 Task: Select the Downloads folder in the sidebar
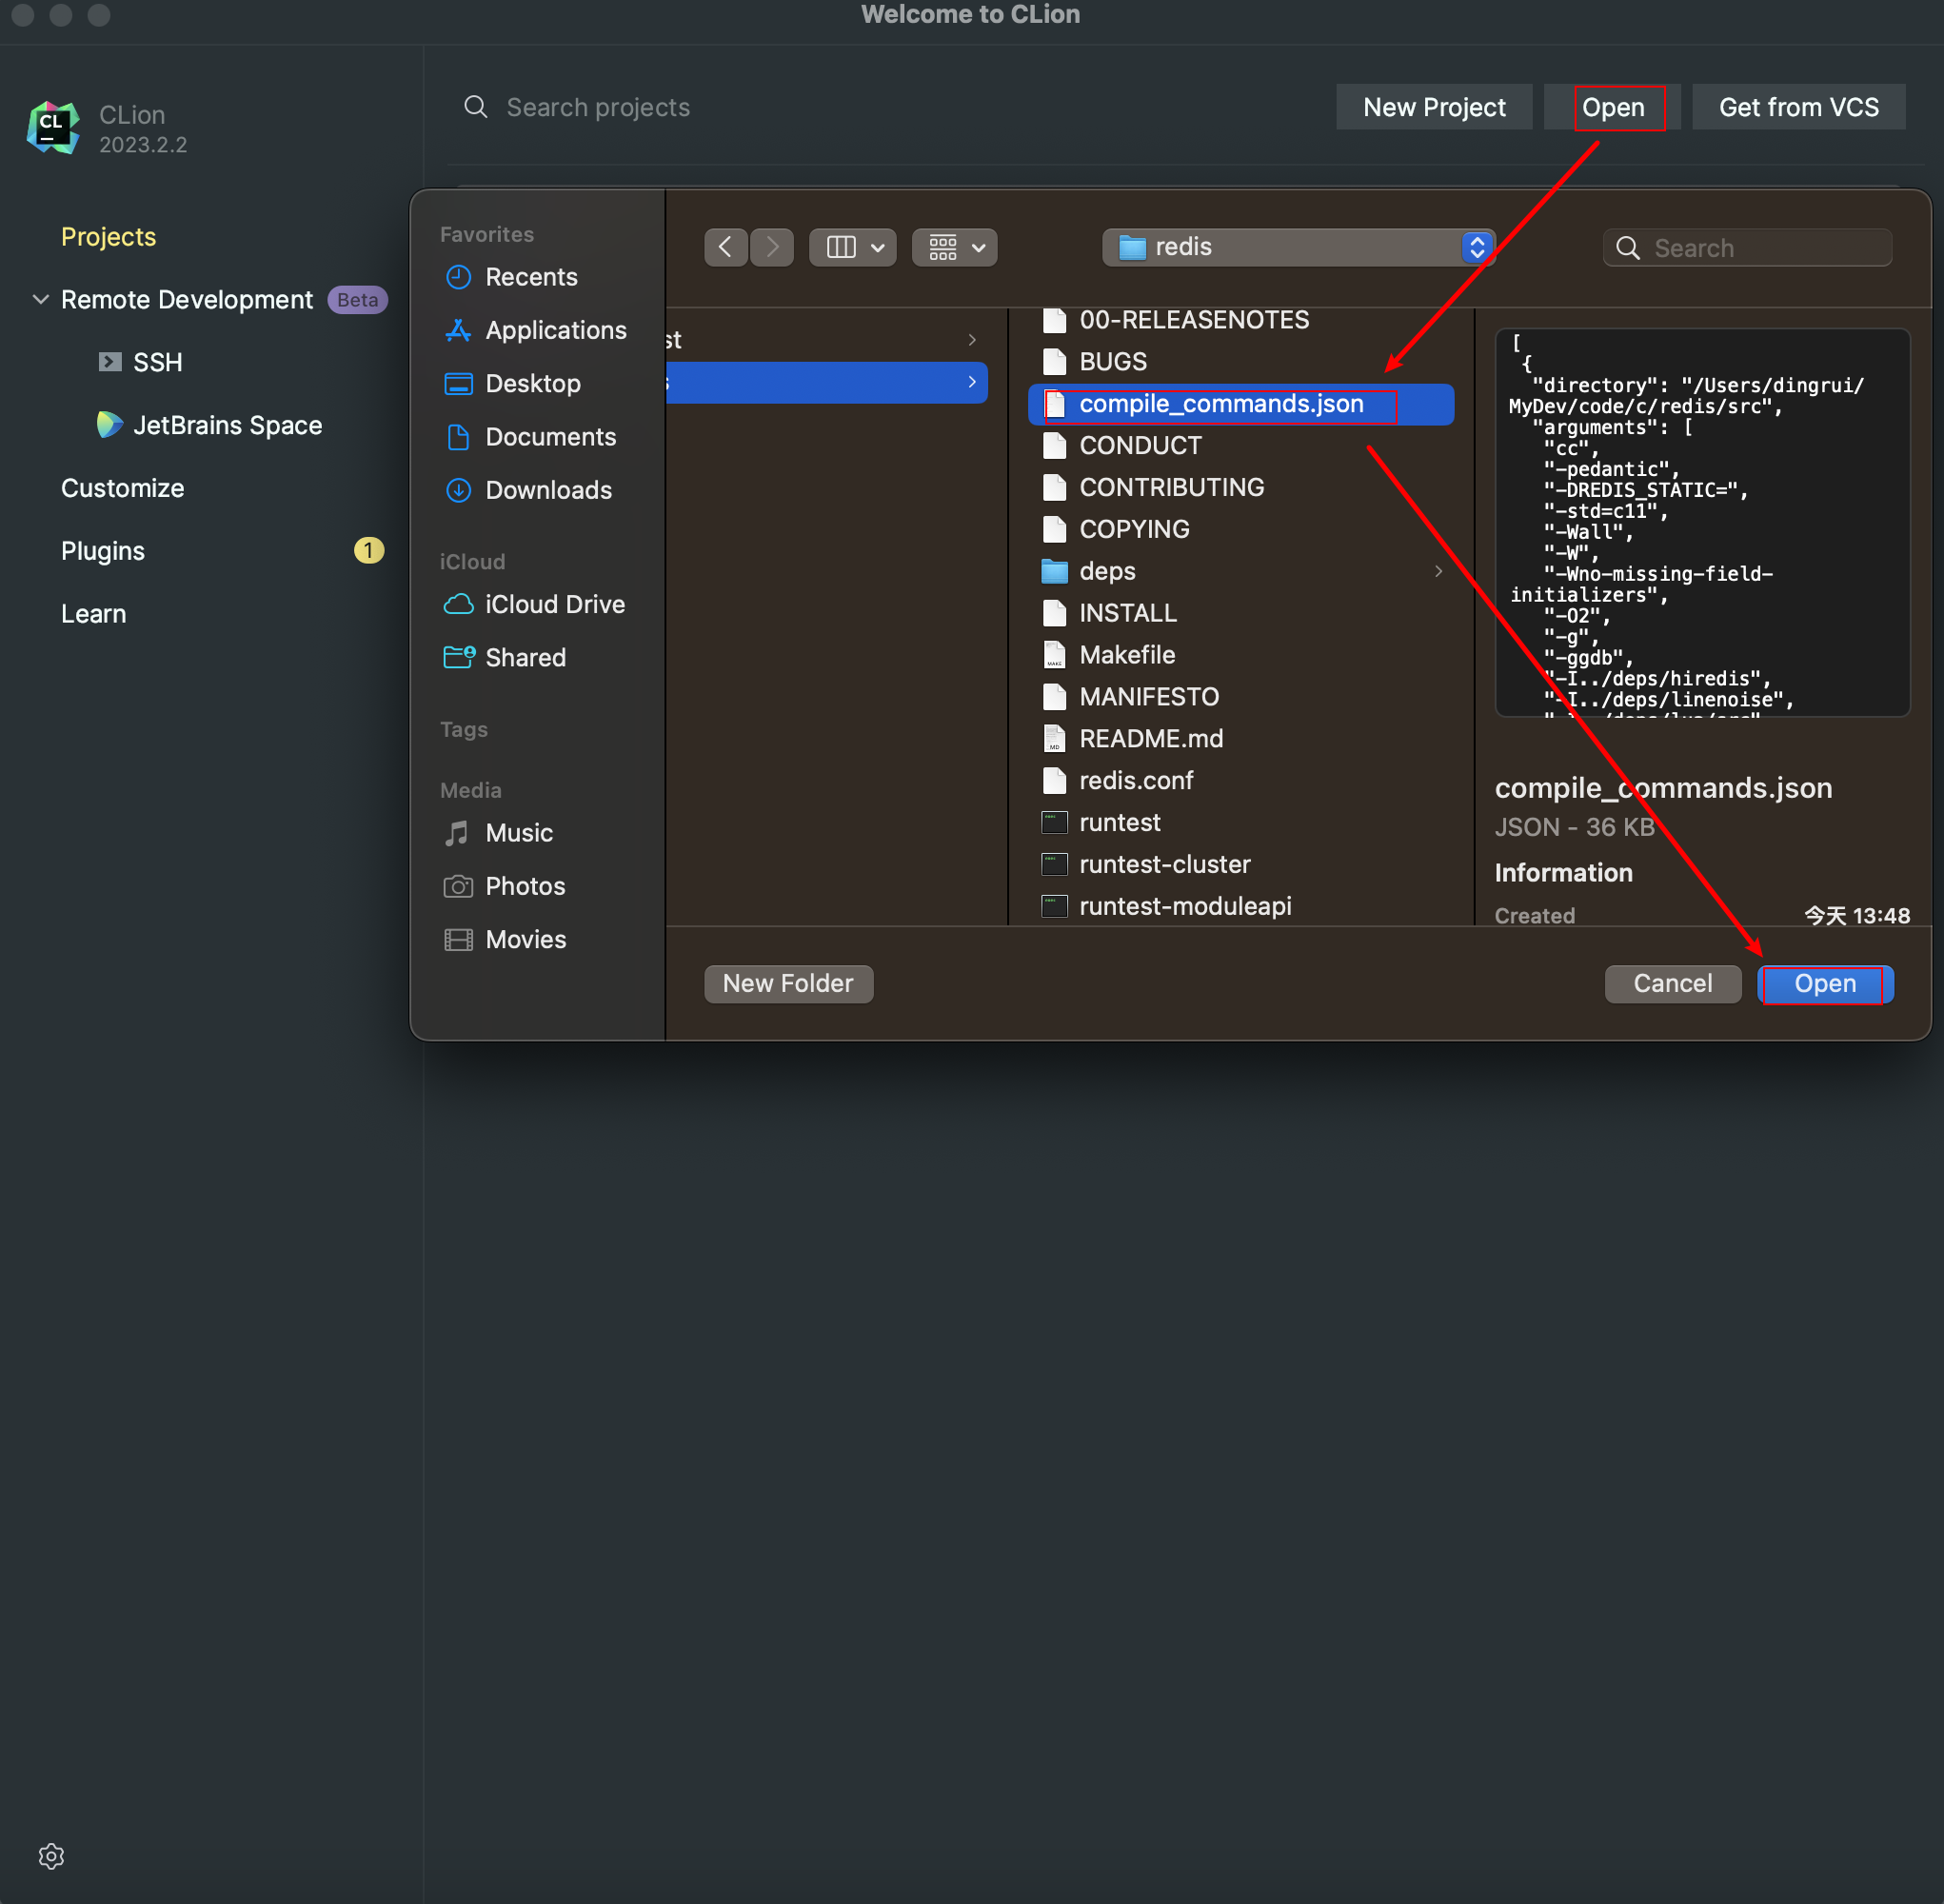pos(548,490)
